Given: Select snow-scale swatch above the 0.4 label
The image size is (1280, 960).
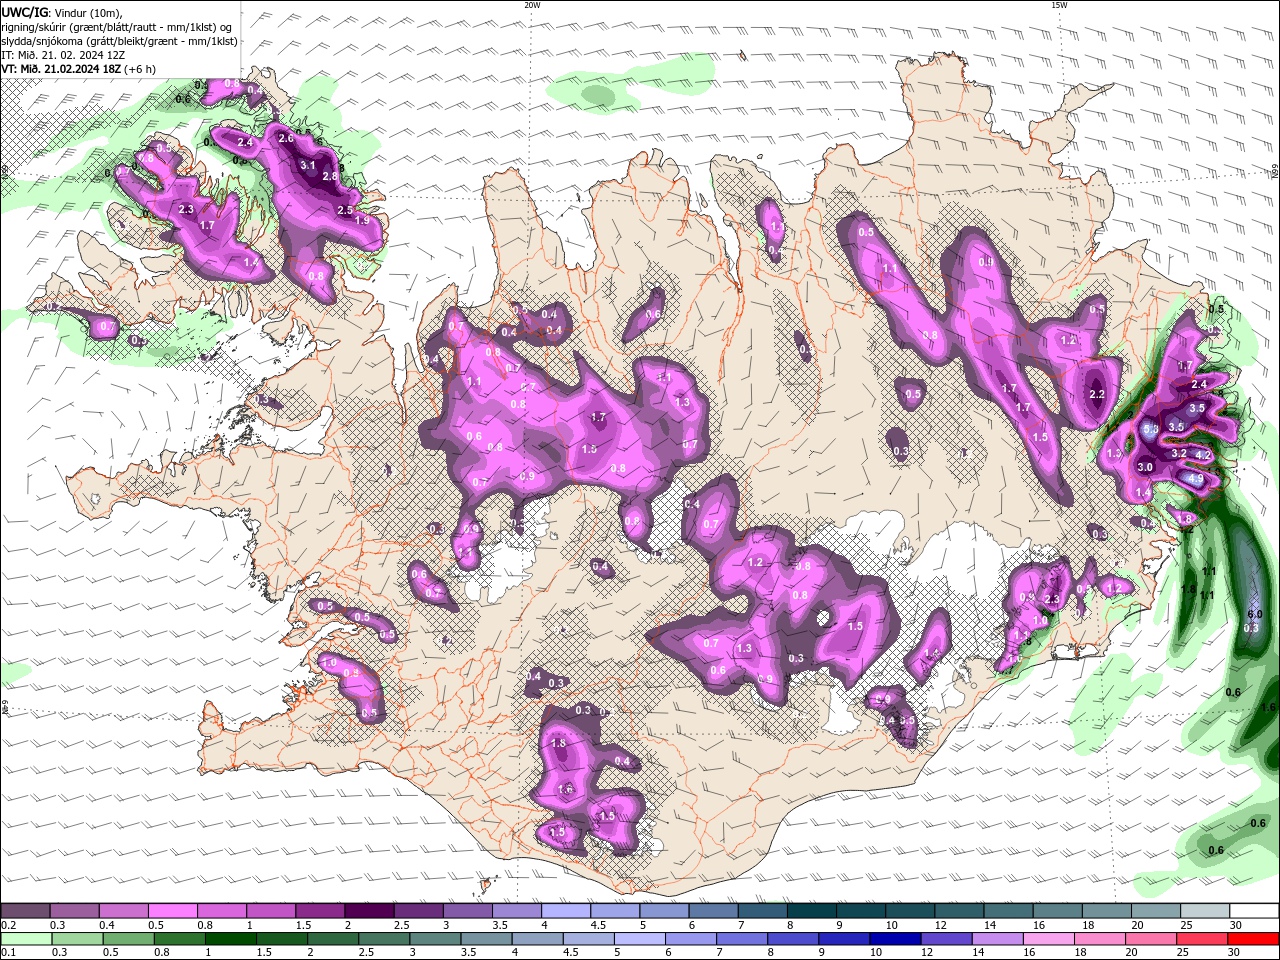Looking at the screenshot, I should (123, 912).
